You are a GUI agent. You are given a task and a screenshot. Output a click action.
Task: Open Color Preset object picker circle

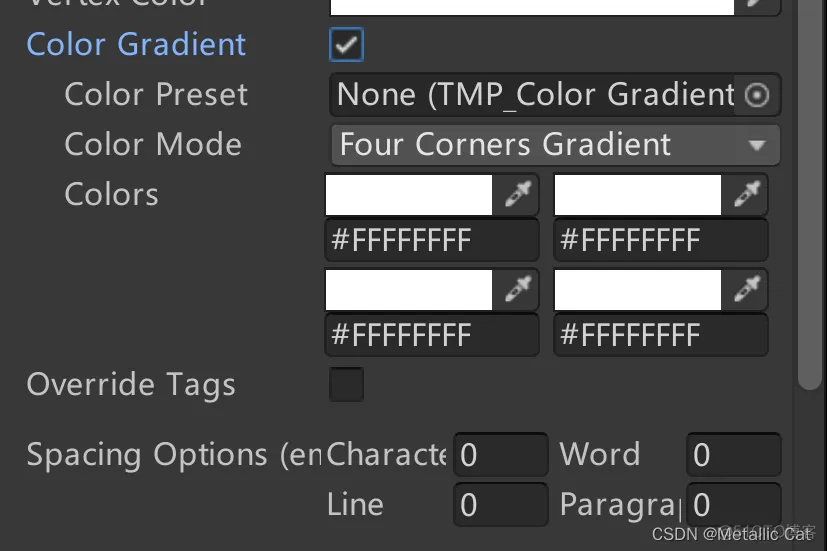[757, 95]
